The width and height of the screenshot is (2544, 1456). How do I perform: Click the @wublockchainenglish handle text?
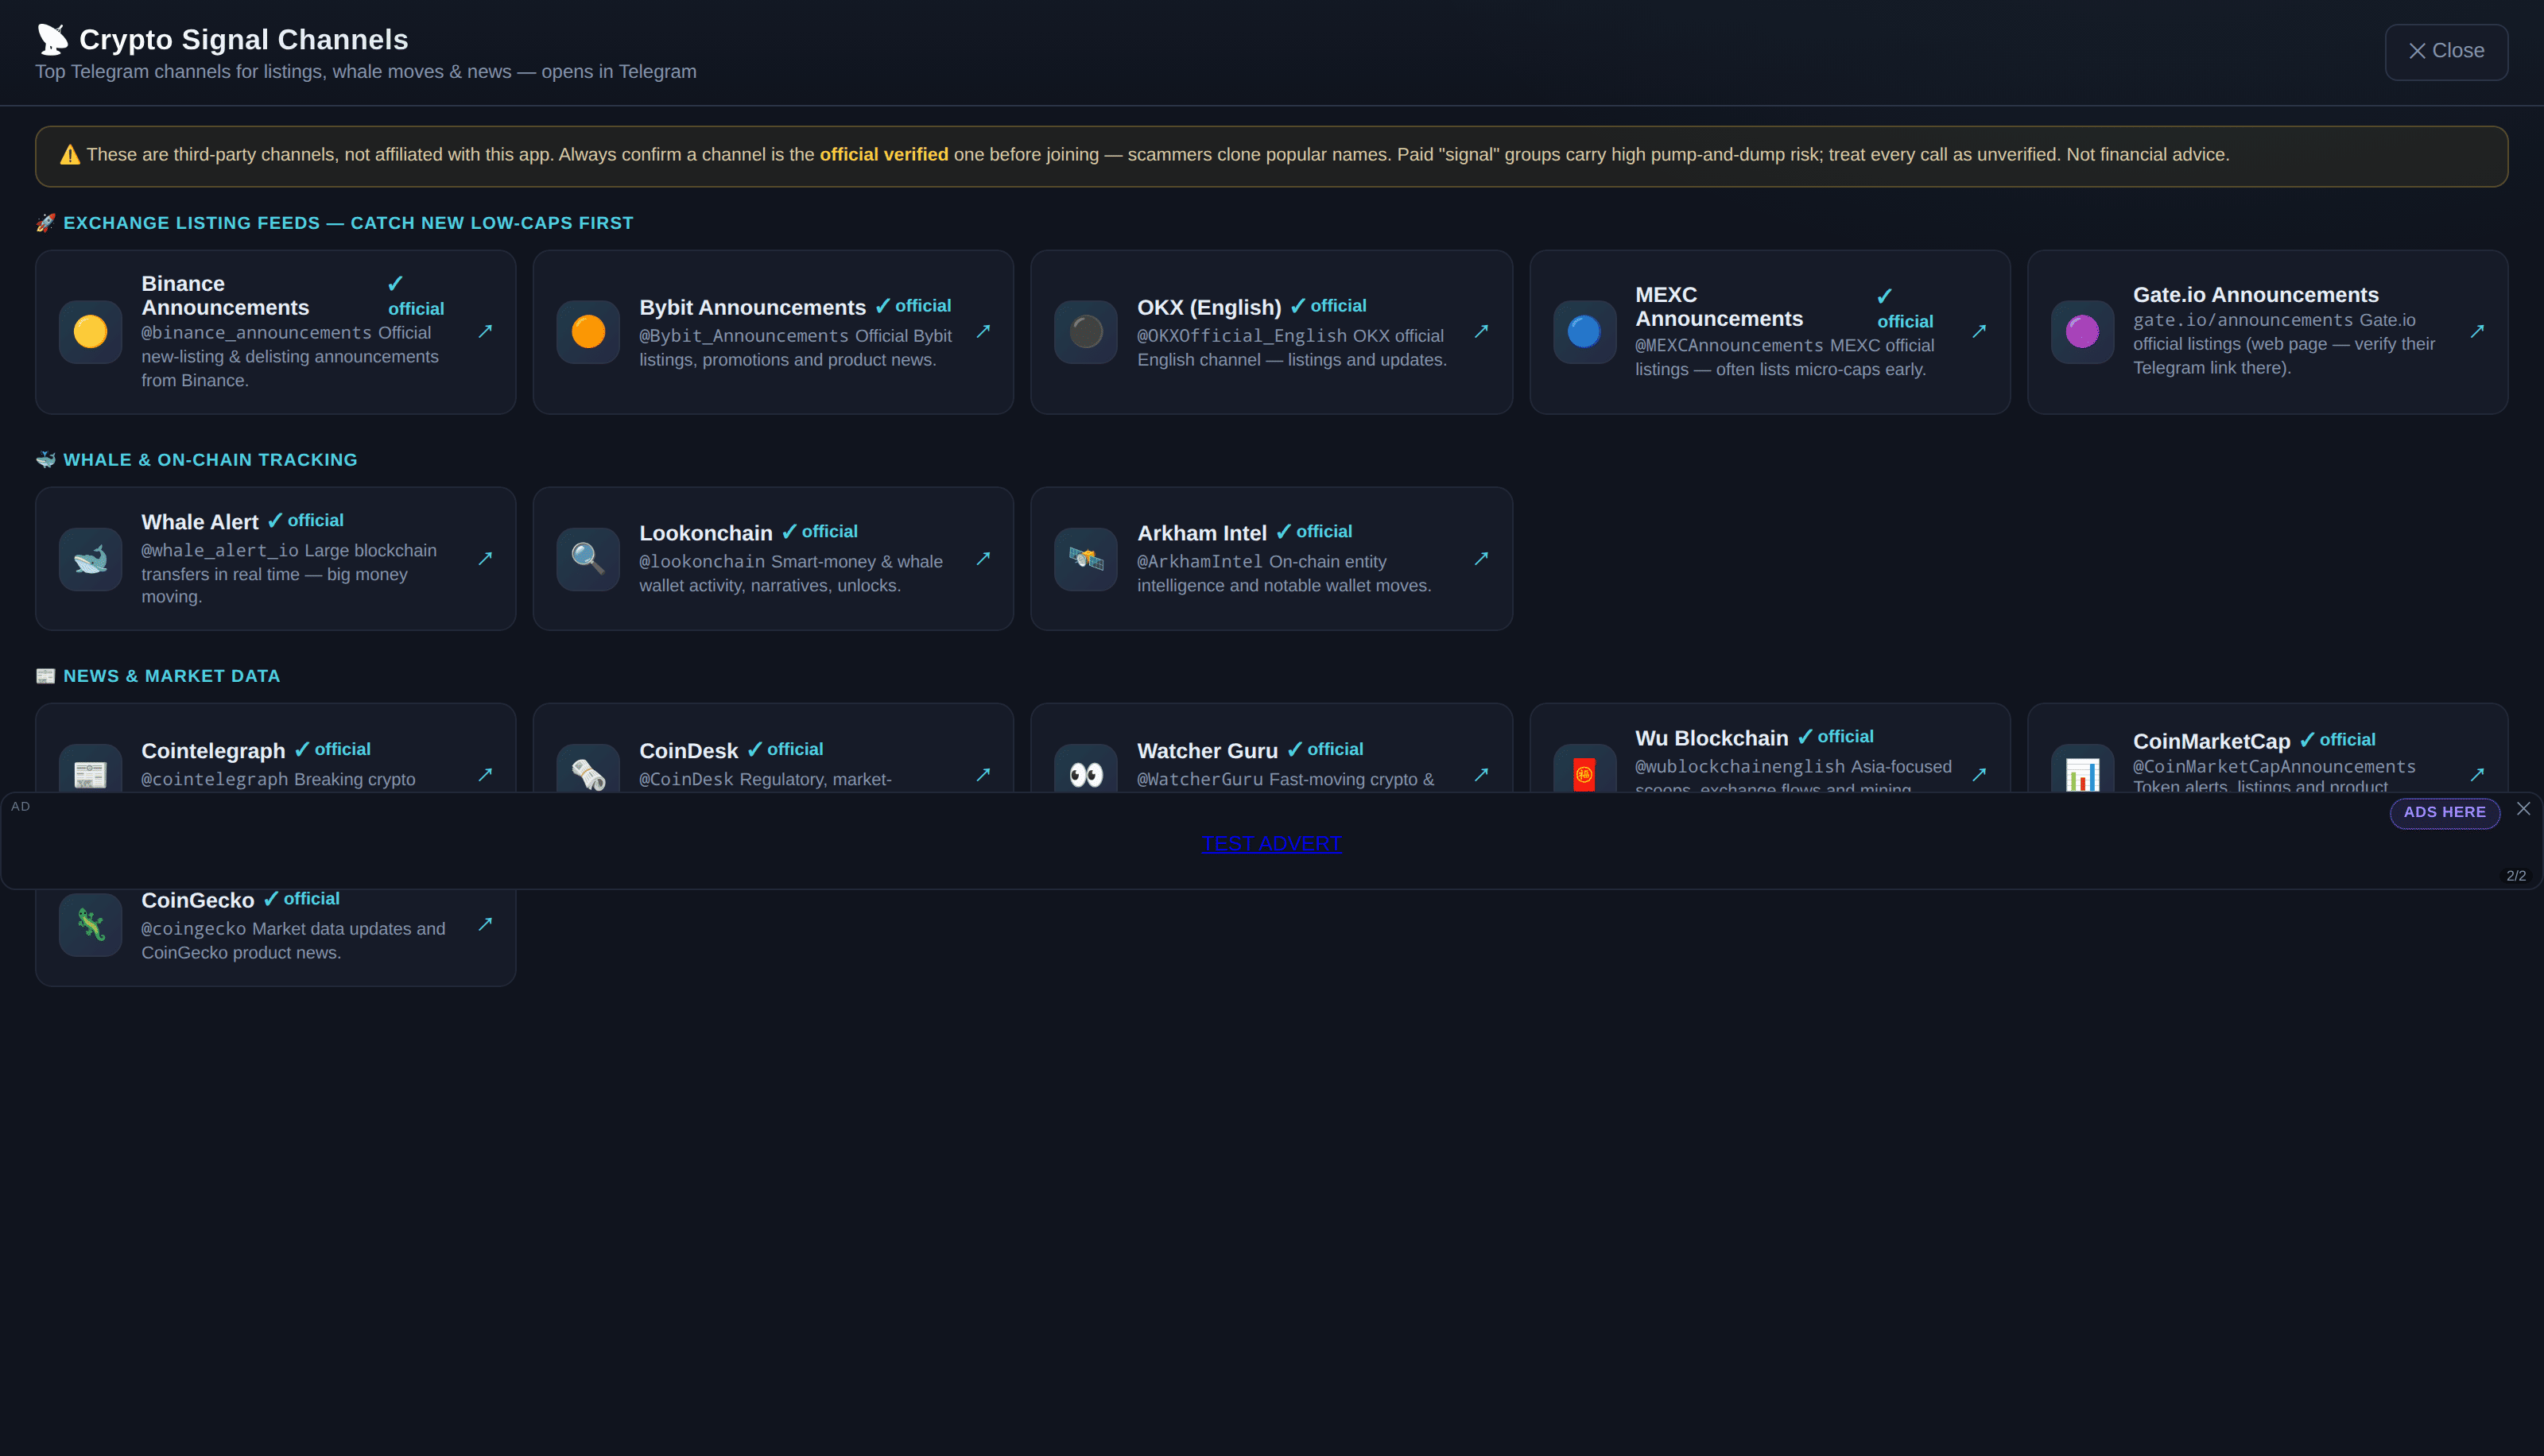coord(1740,766)
